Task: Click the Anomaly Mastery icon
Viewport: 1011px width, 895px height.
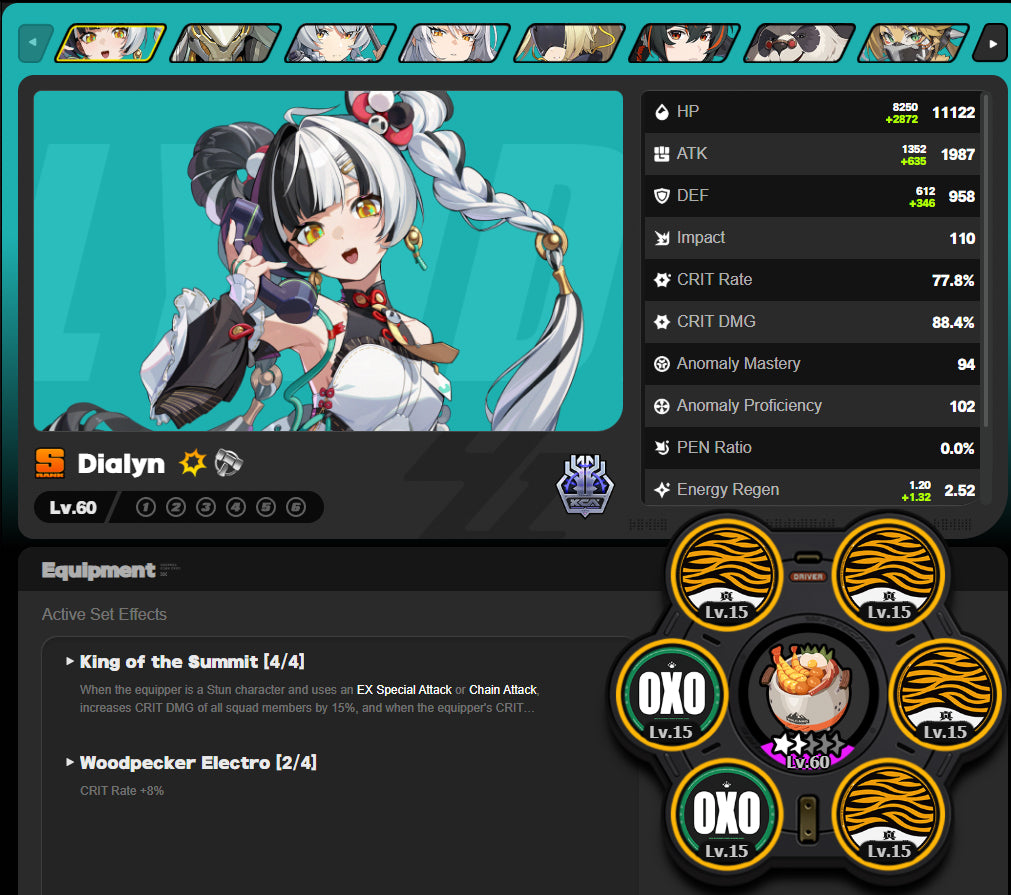Action: click(x=662, y=364)
